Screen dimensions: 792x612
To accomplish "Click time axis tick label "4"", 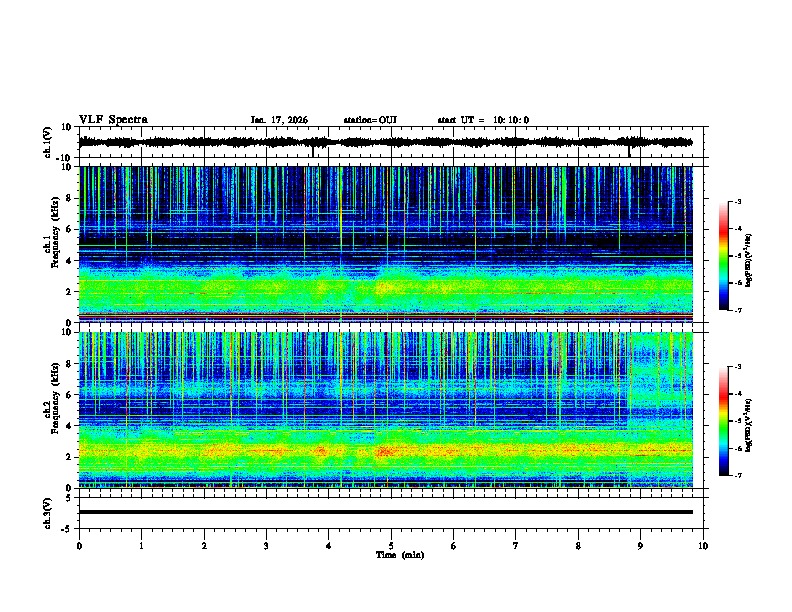I will point(329,546).
